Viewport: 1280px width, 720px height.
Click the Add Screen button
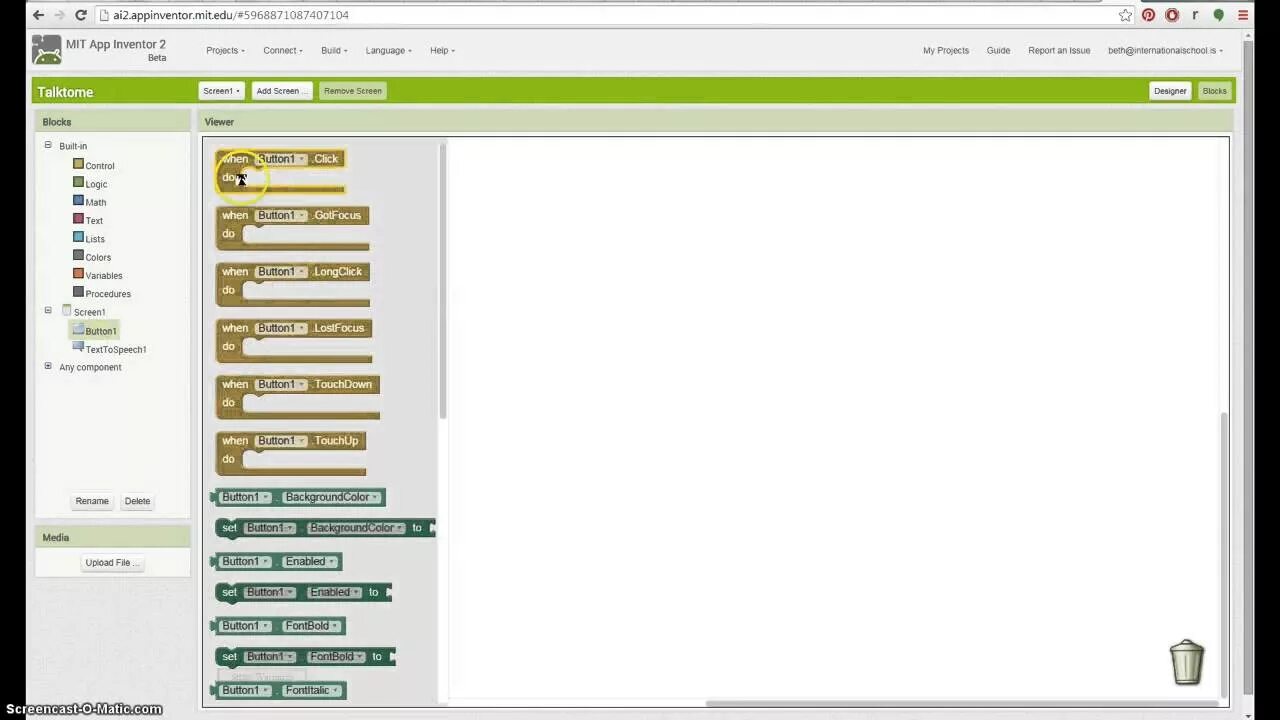[282, 91]
